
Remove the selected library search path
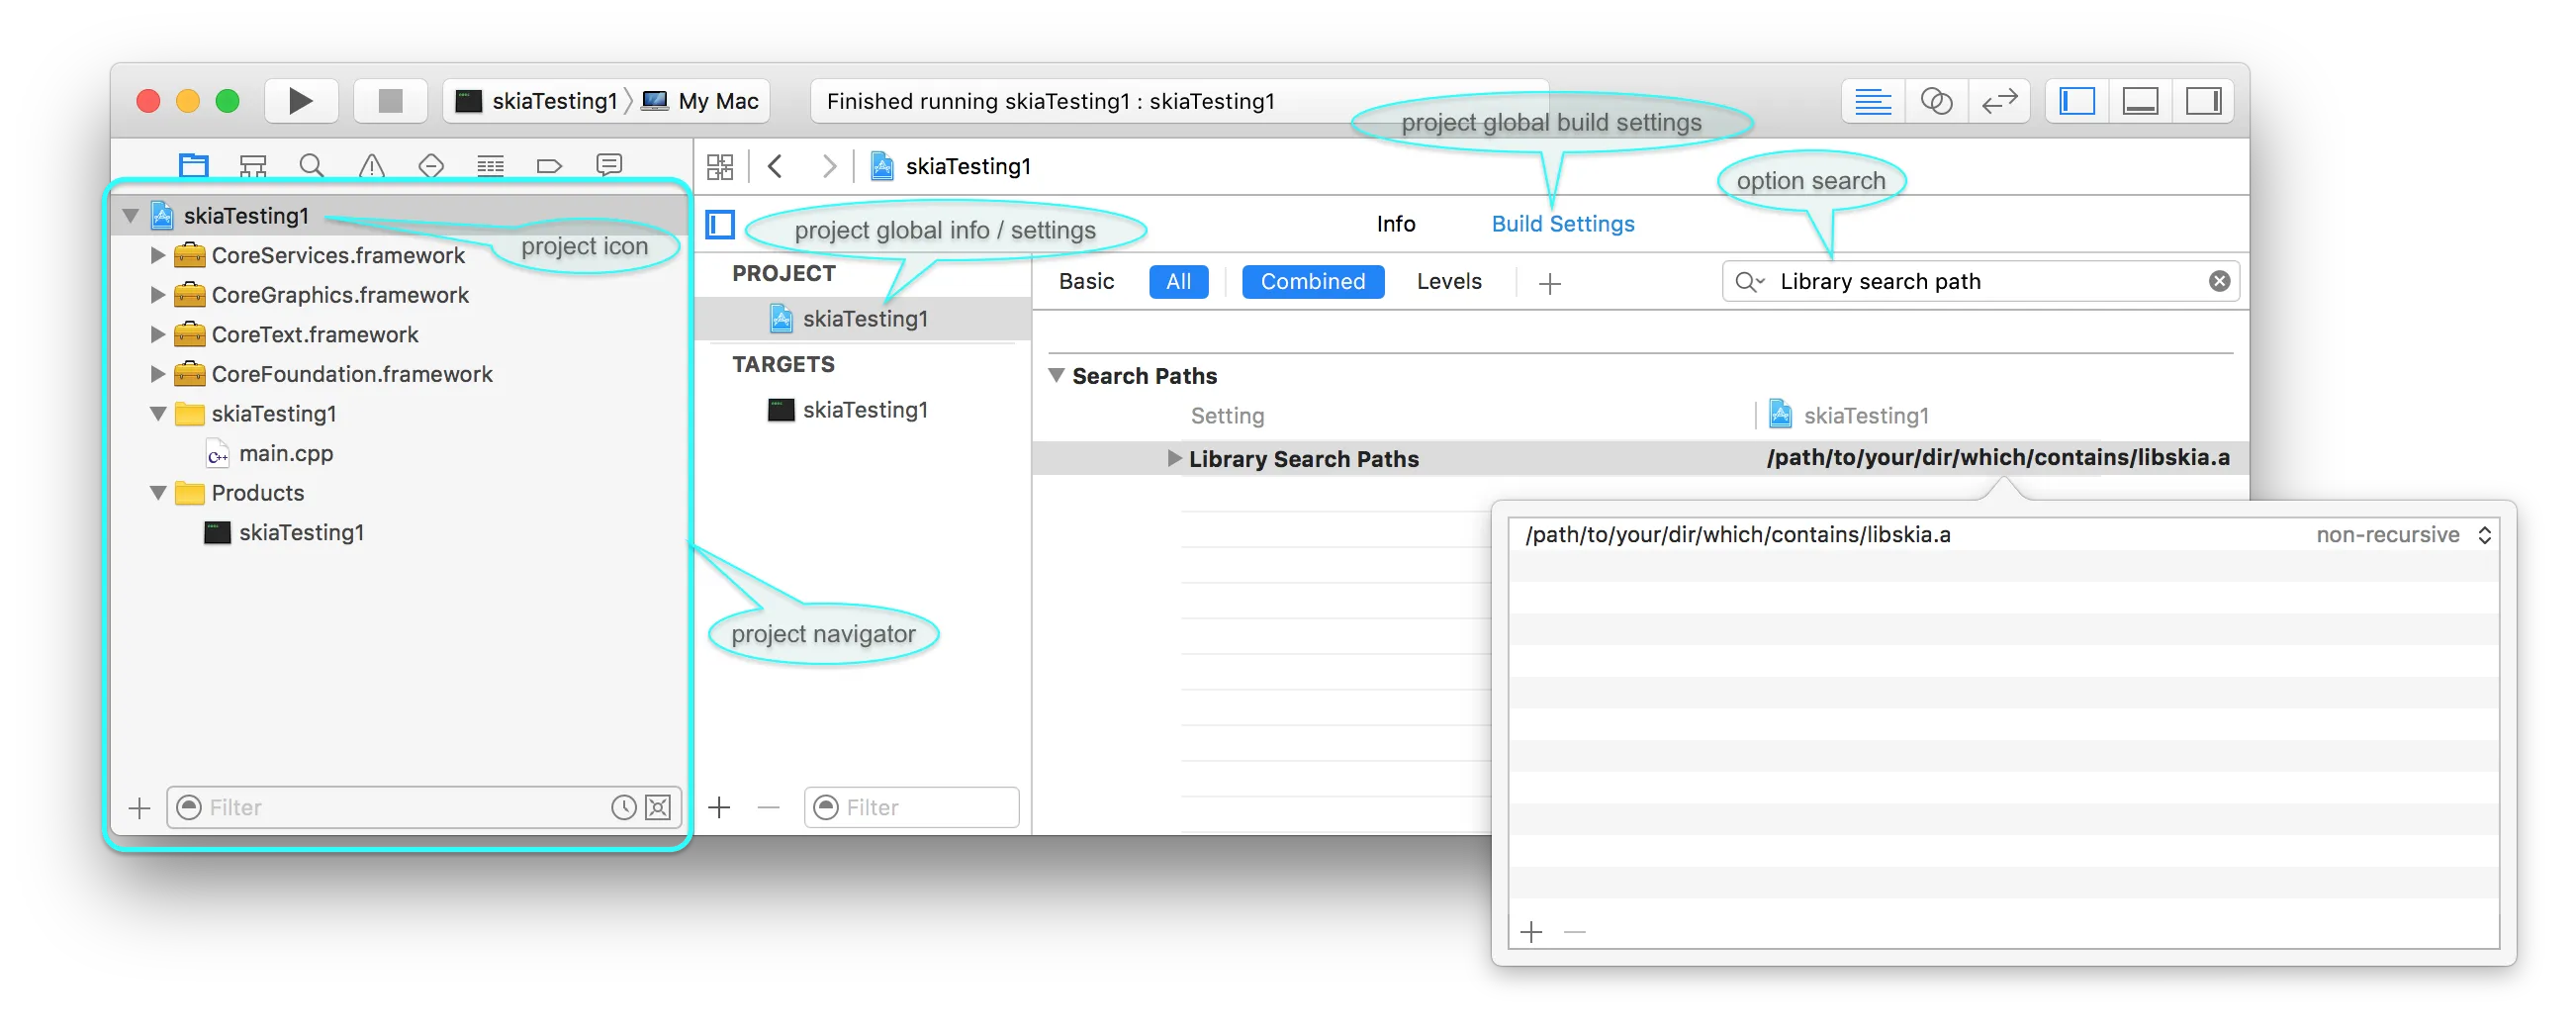coord(1575,933)
